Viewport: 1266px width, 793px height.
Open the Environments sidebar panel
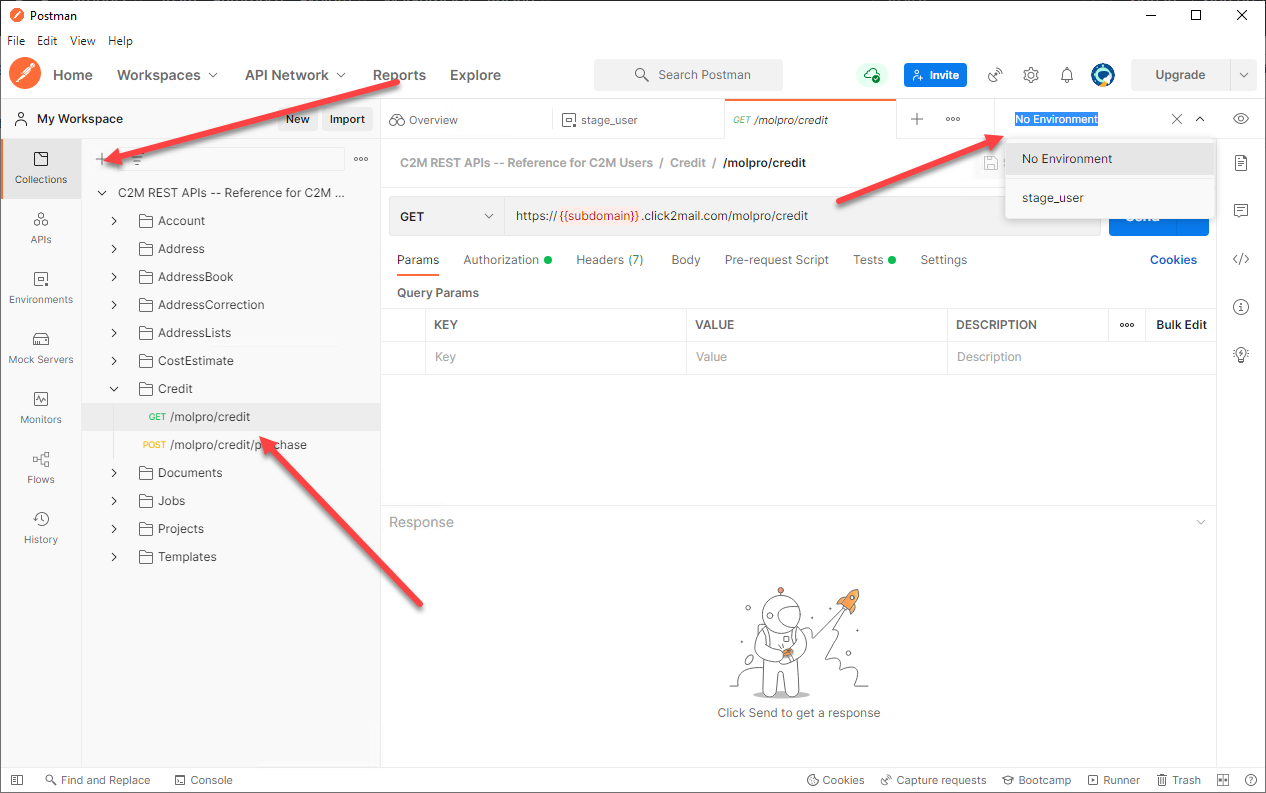41,288
